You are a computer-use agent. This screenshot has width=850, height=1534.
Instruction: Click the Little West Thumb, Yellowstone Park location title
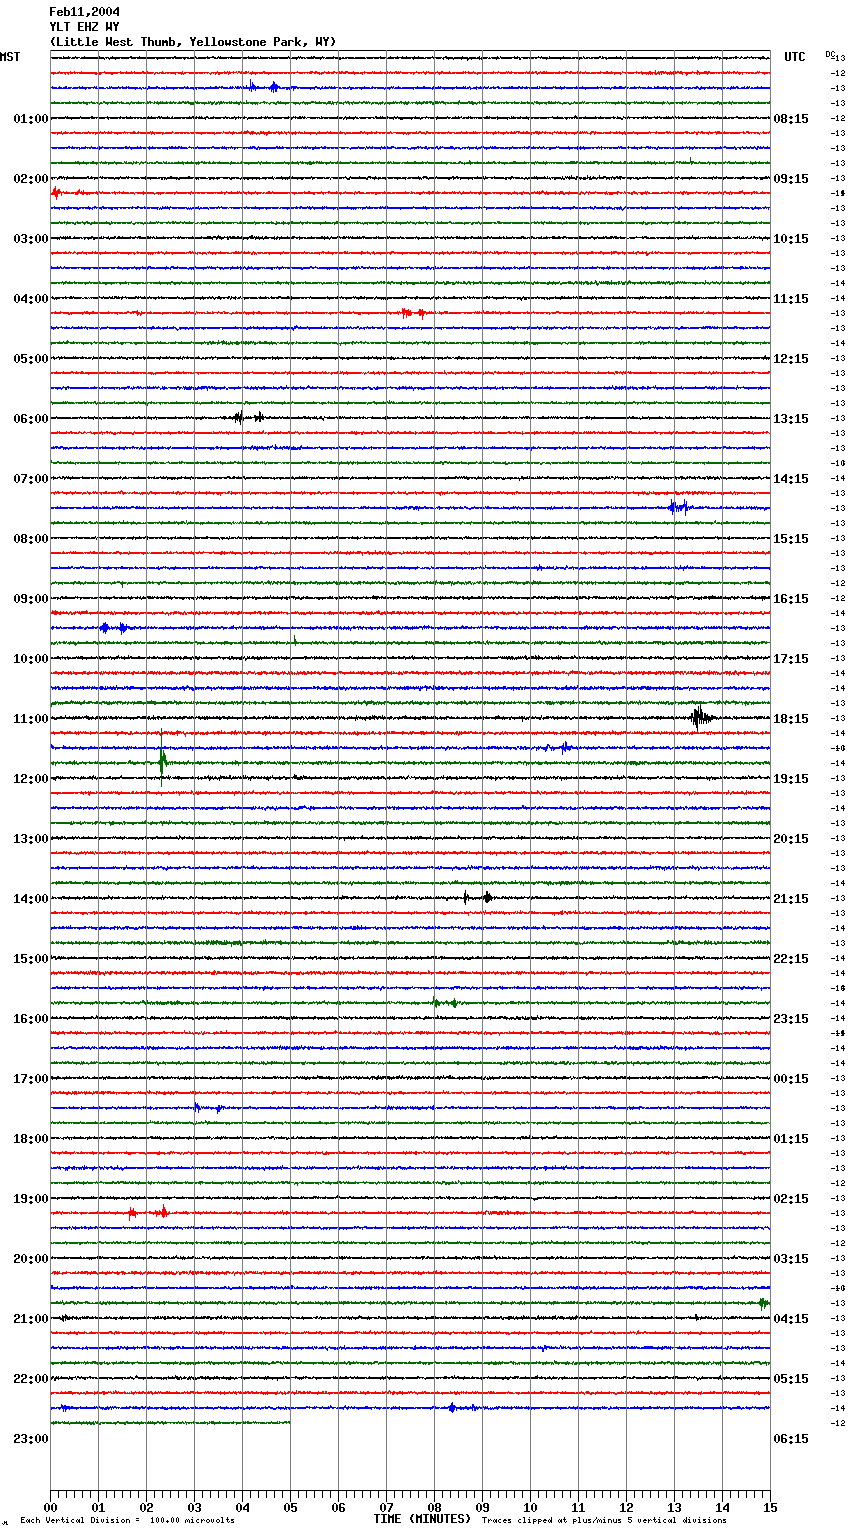point(193,42)
